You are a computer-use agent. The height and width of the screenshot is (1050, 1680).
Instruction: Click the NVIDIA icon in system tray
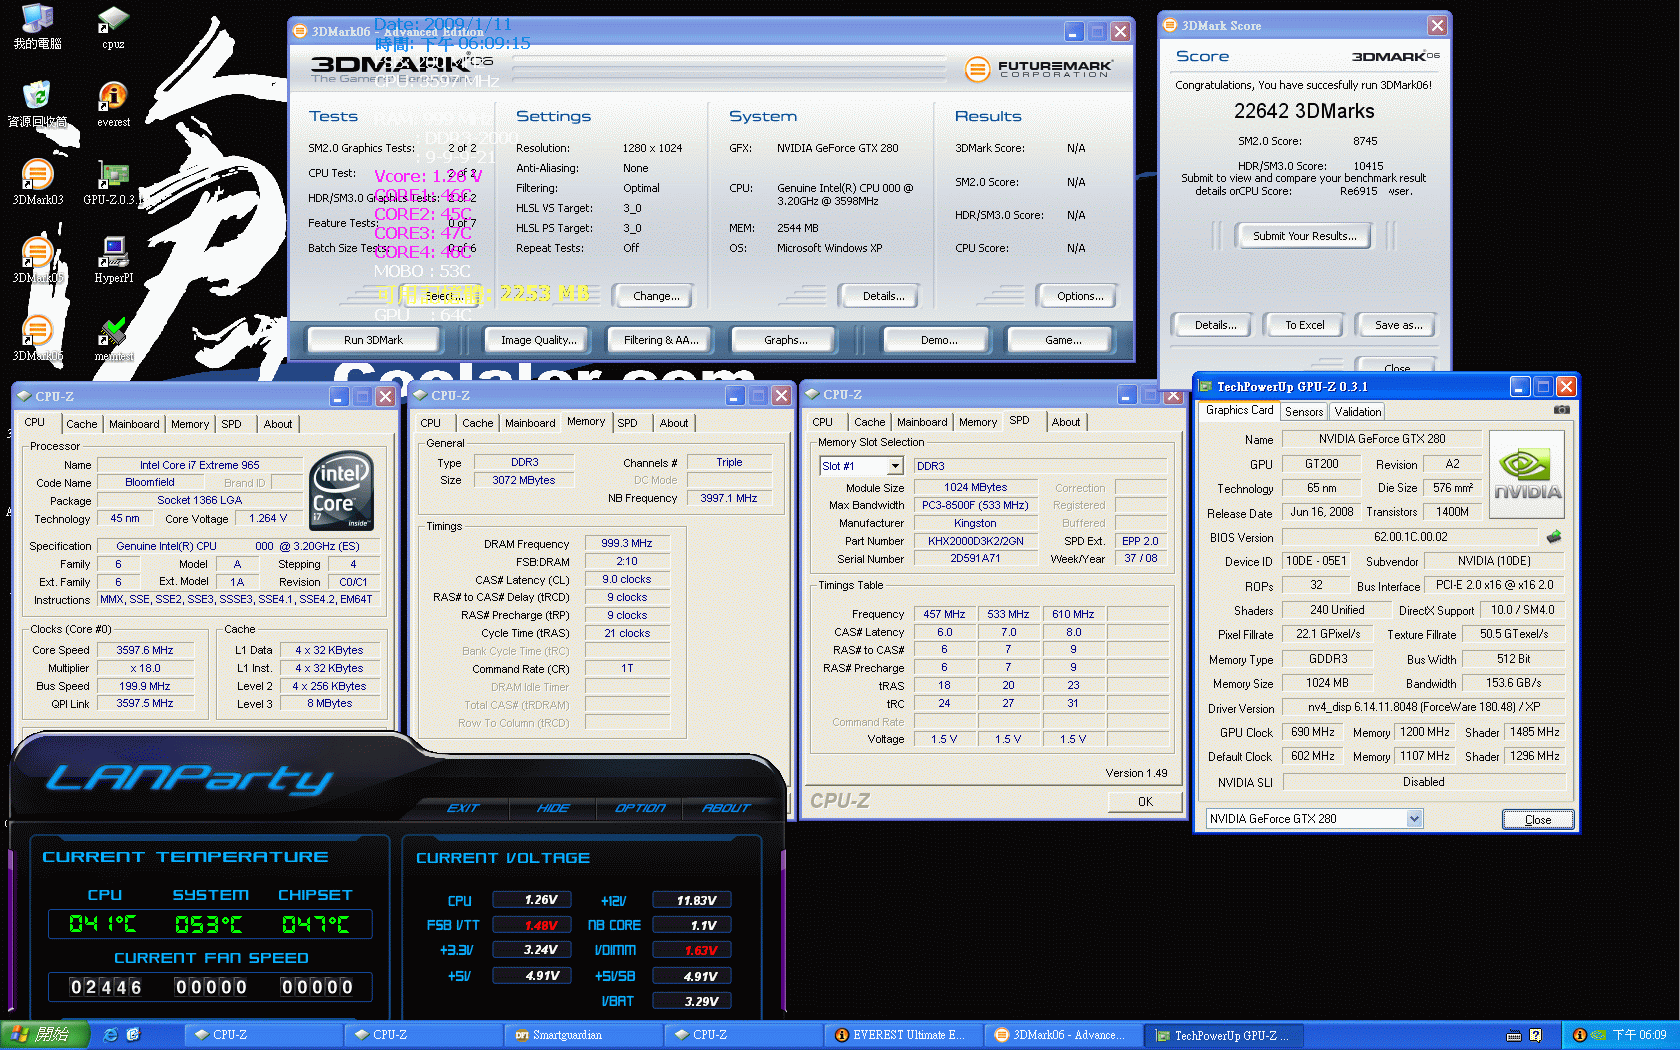pyautogui.click(x=1598, y=1035)
